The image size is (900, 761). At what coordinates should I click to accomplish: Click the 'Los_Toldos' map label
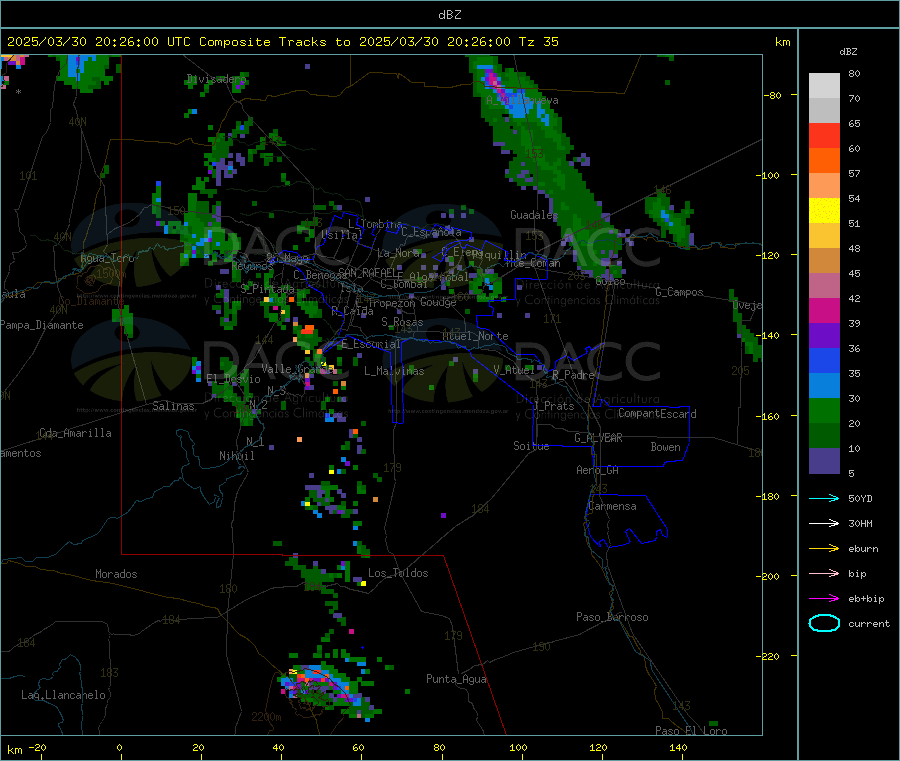point(398,573)
